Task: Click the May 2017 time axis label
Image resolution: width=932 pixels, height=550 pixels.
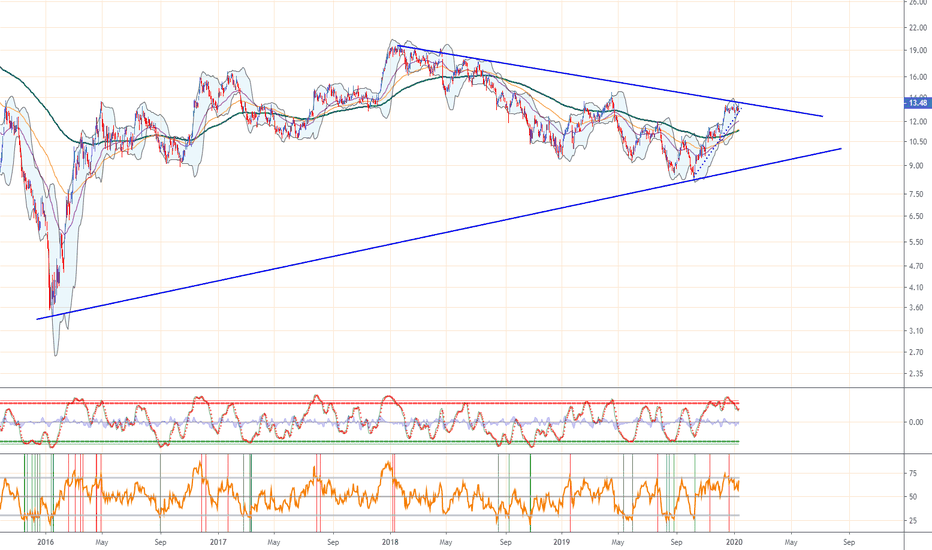Action: coord(273,542)
